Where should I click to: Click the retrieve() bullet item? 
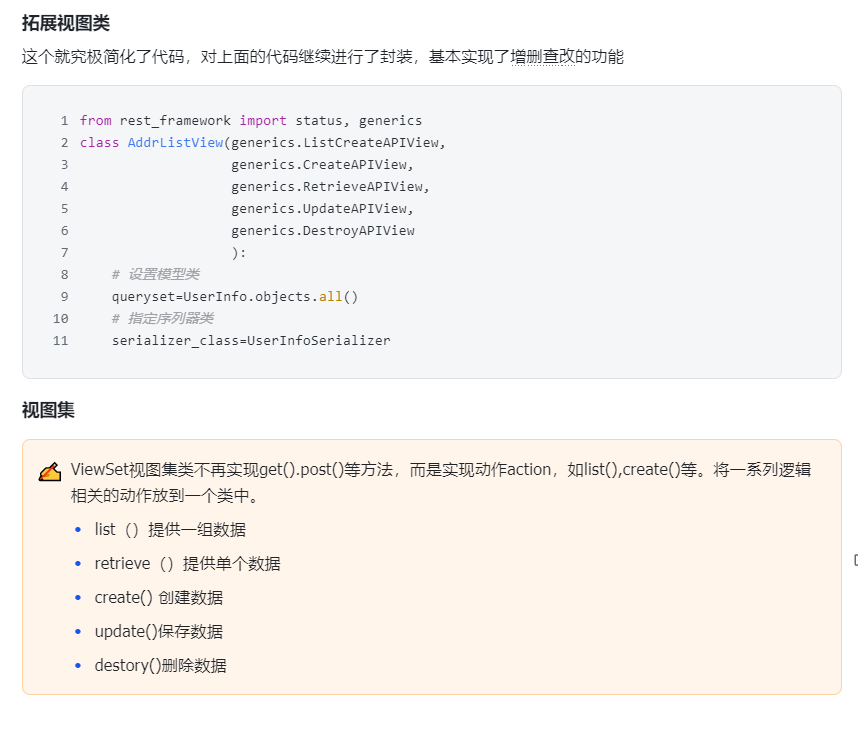[x=187, y=564]
